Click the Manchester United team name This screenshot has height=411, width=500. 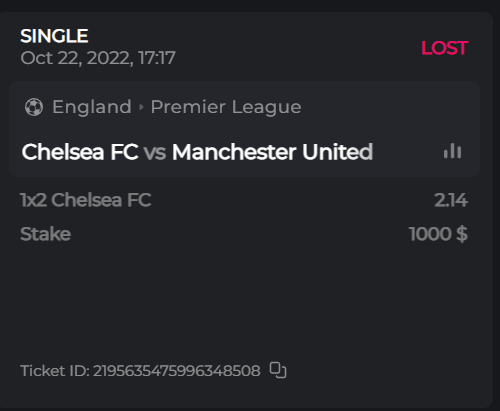pyautogui.click(x=272, y=152)
